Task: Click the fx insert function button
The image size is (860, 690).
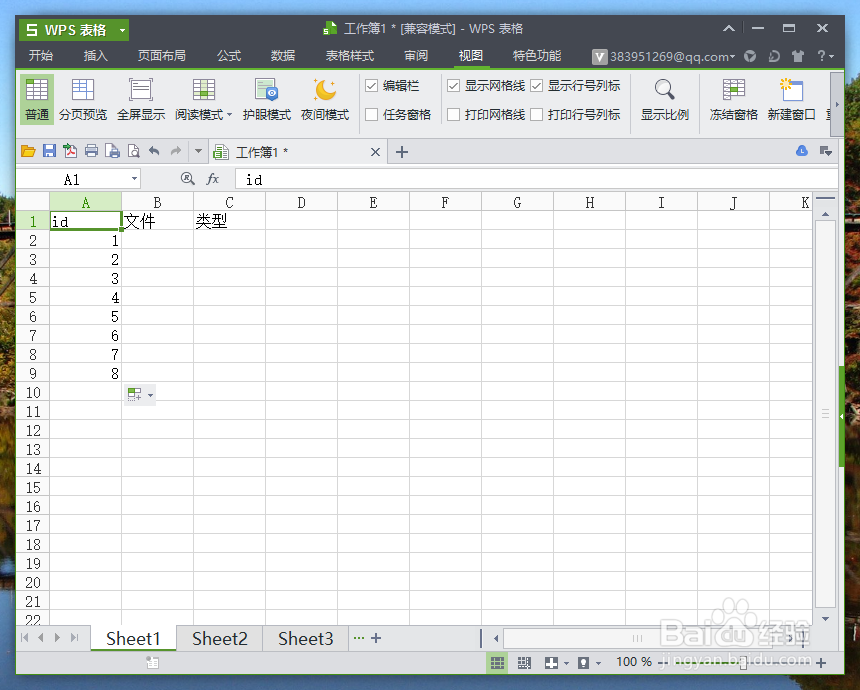Action: pyautogui.click(x=211, y=179)
